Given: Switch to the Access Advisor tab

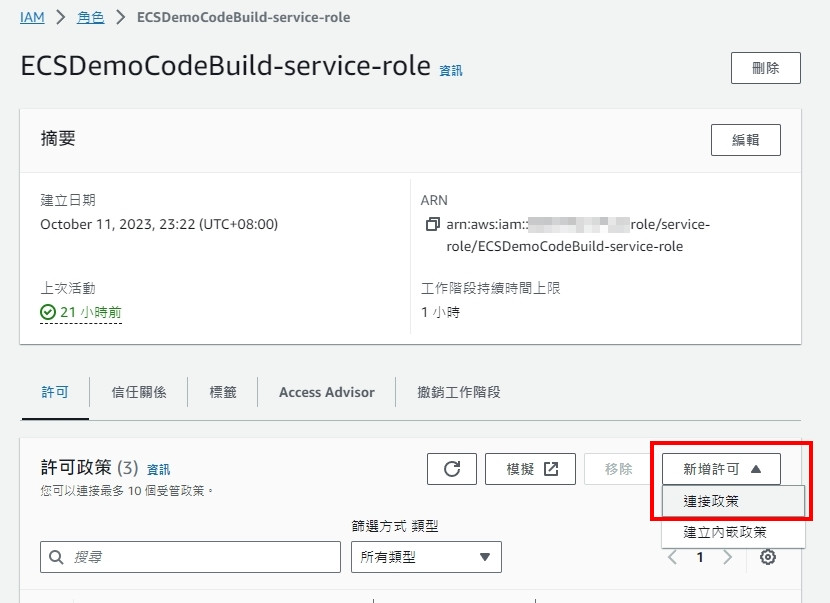Looking at the screenshot, I should 327,392.
